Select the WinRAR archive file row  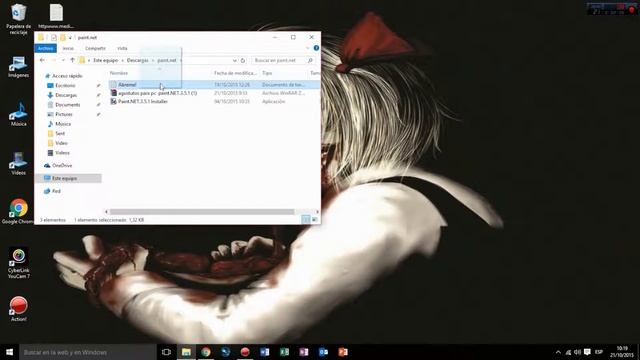pyautogui.click(x=214, y=93)
